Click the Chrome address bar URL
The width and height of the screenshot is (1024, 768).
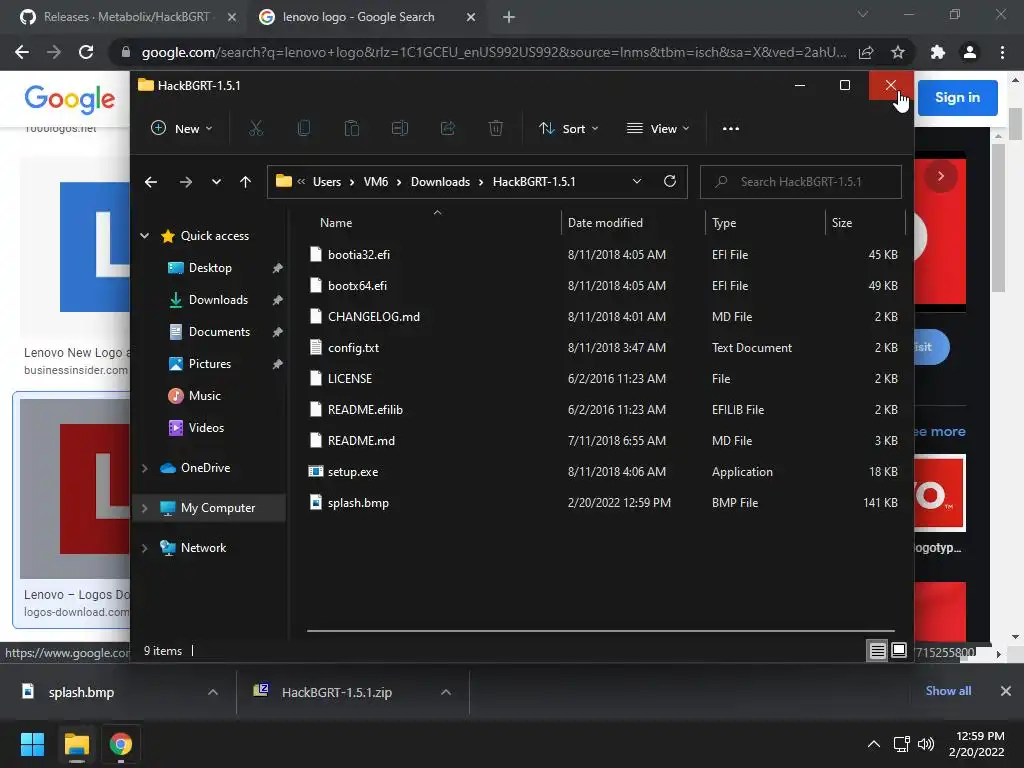click(x=494, y=52)
